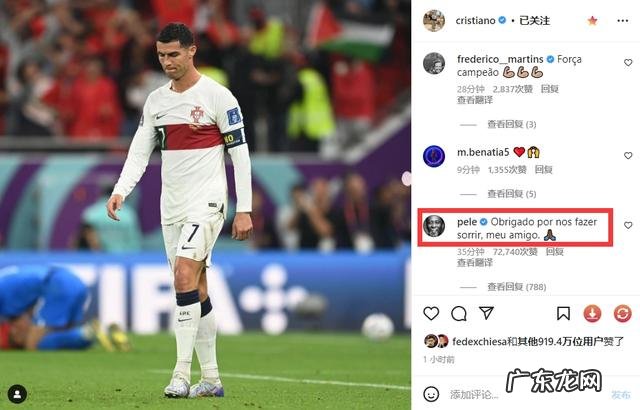Like m.benatia5's comment with heart
The image size is (640, 410).
click(x=628, y=155)
